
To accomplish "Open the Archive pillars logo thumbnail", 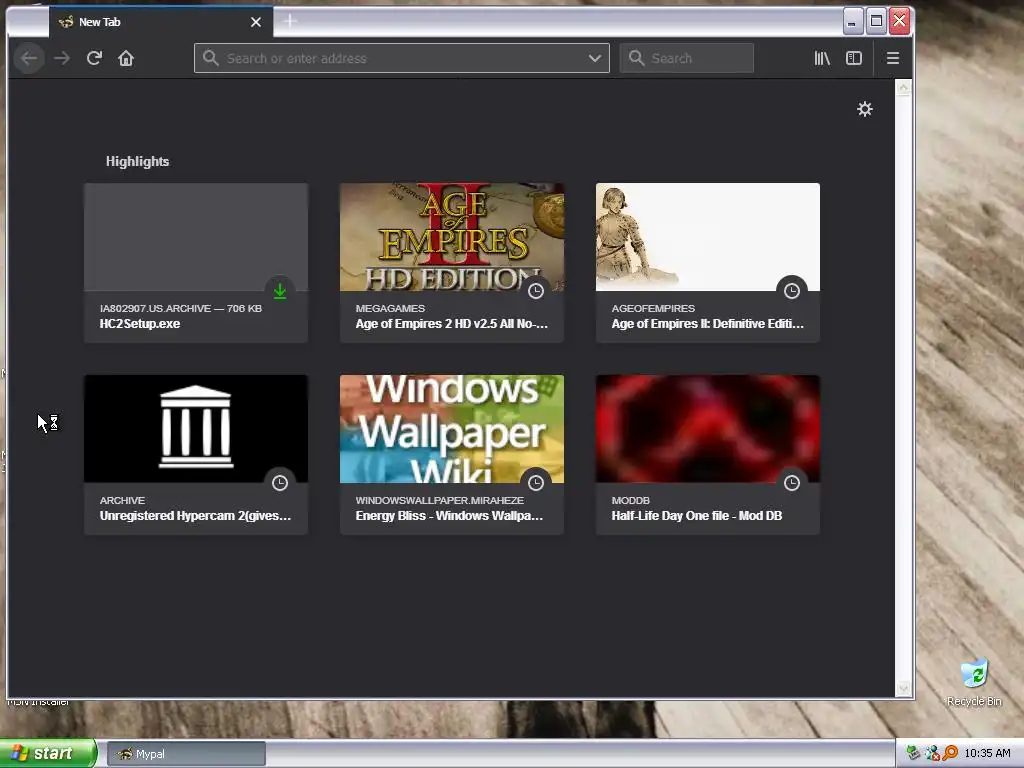I will [x=196, y=429].
